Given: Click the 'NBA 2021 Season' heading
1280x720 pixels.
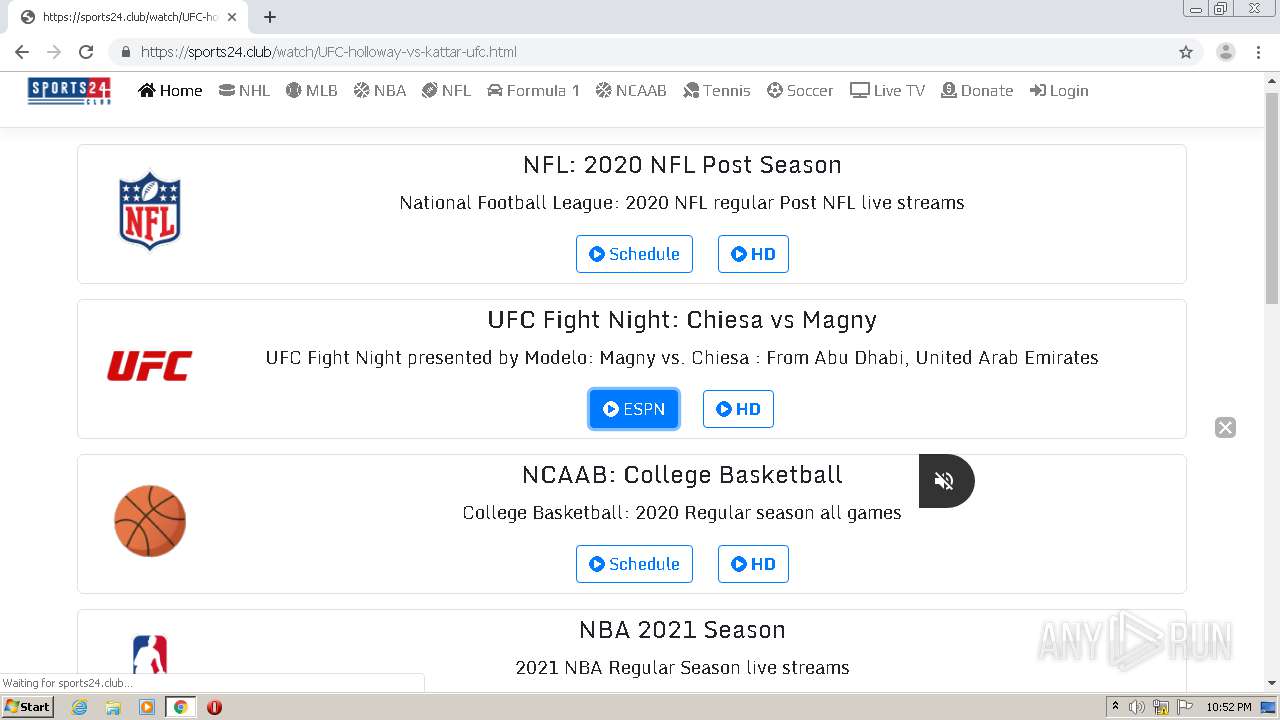Looking at the screenshot, I should coord(682,630).
